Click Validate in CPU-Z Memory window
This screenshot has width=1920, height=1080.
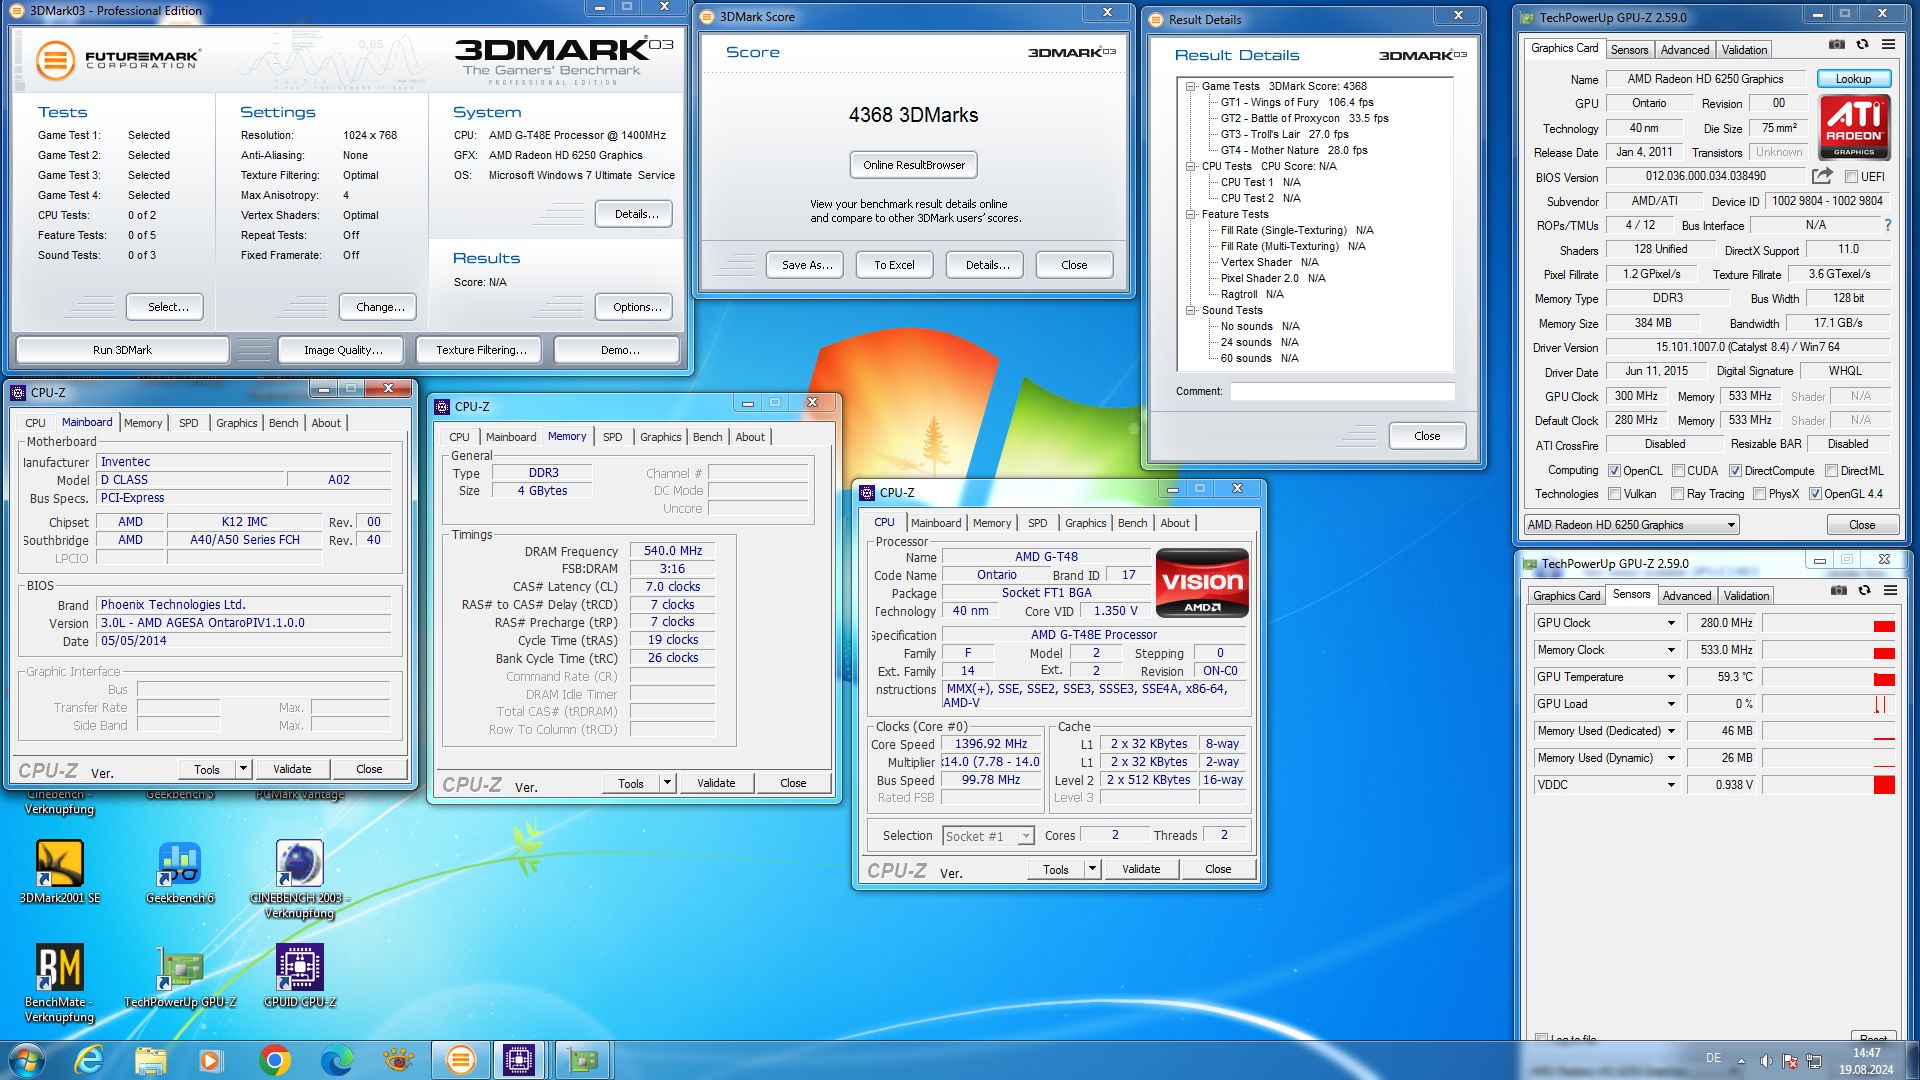pyautogui.click(x=716, y=783)
